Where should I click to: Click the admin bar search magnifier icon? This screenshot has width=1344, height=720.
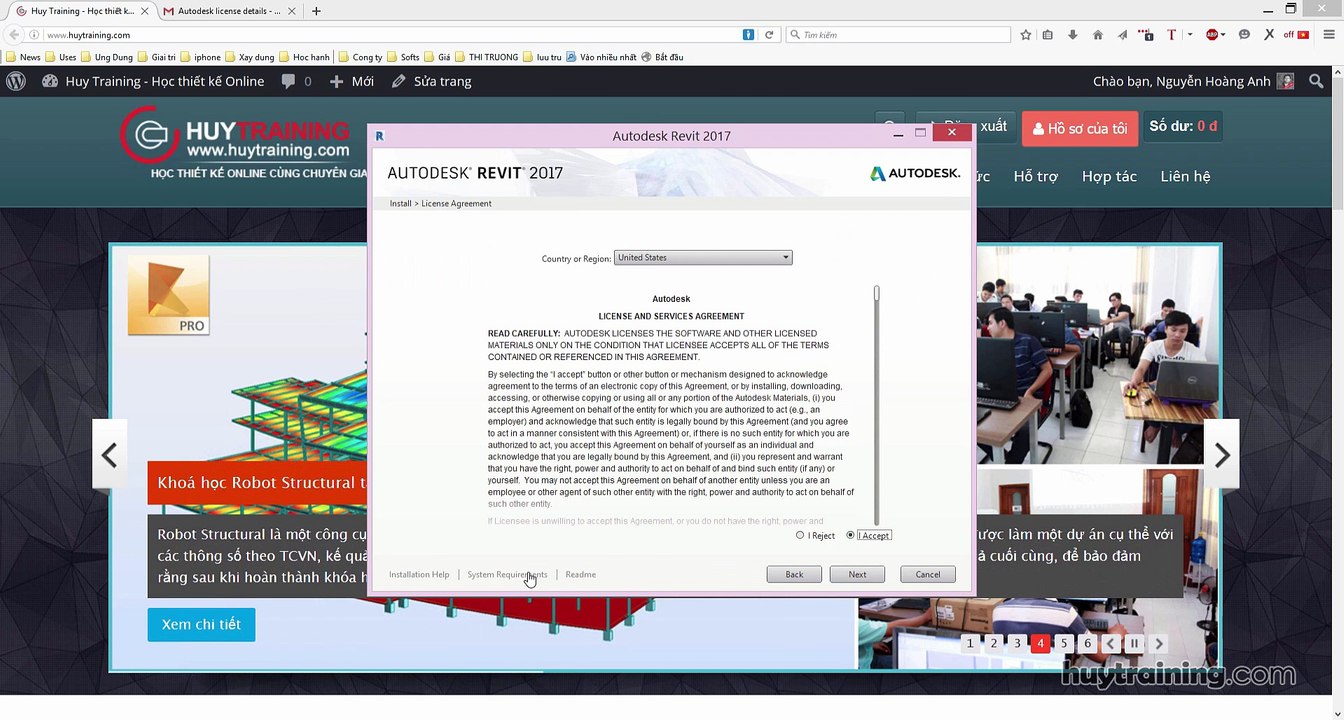1317,81
